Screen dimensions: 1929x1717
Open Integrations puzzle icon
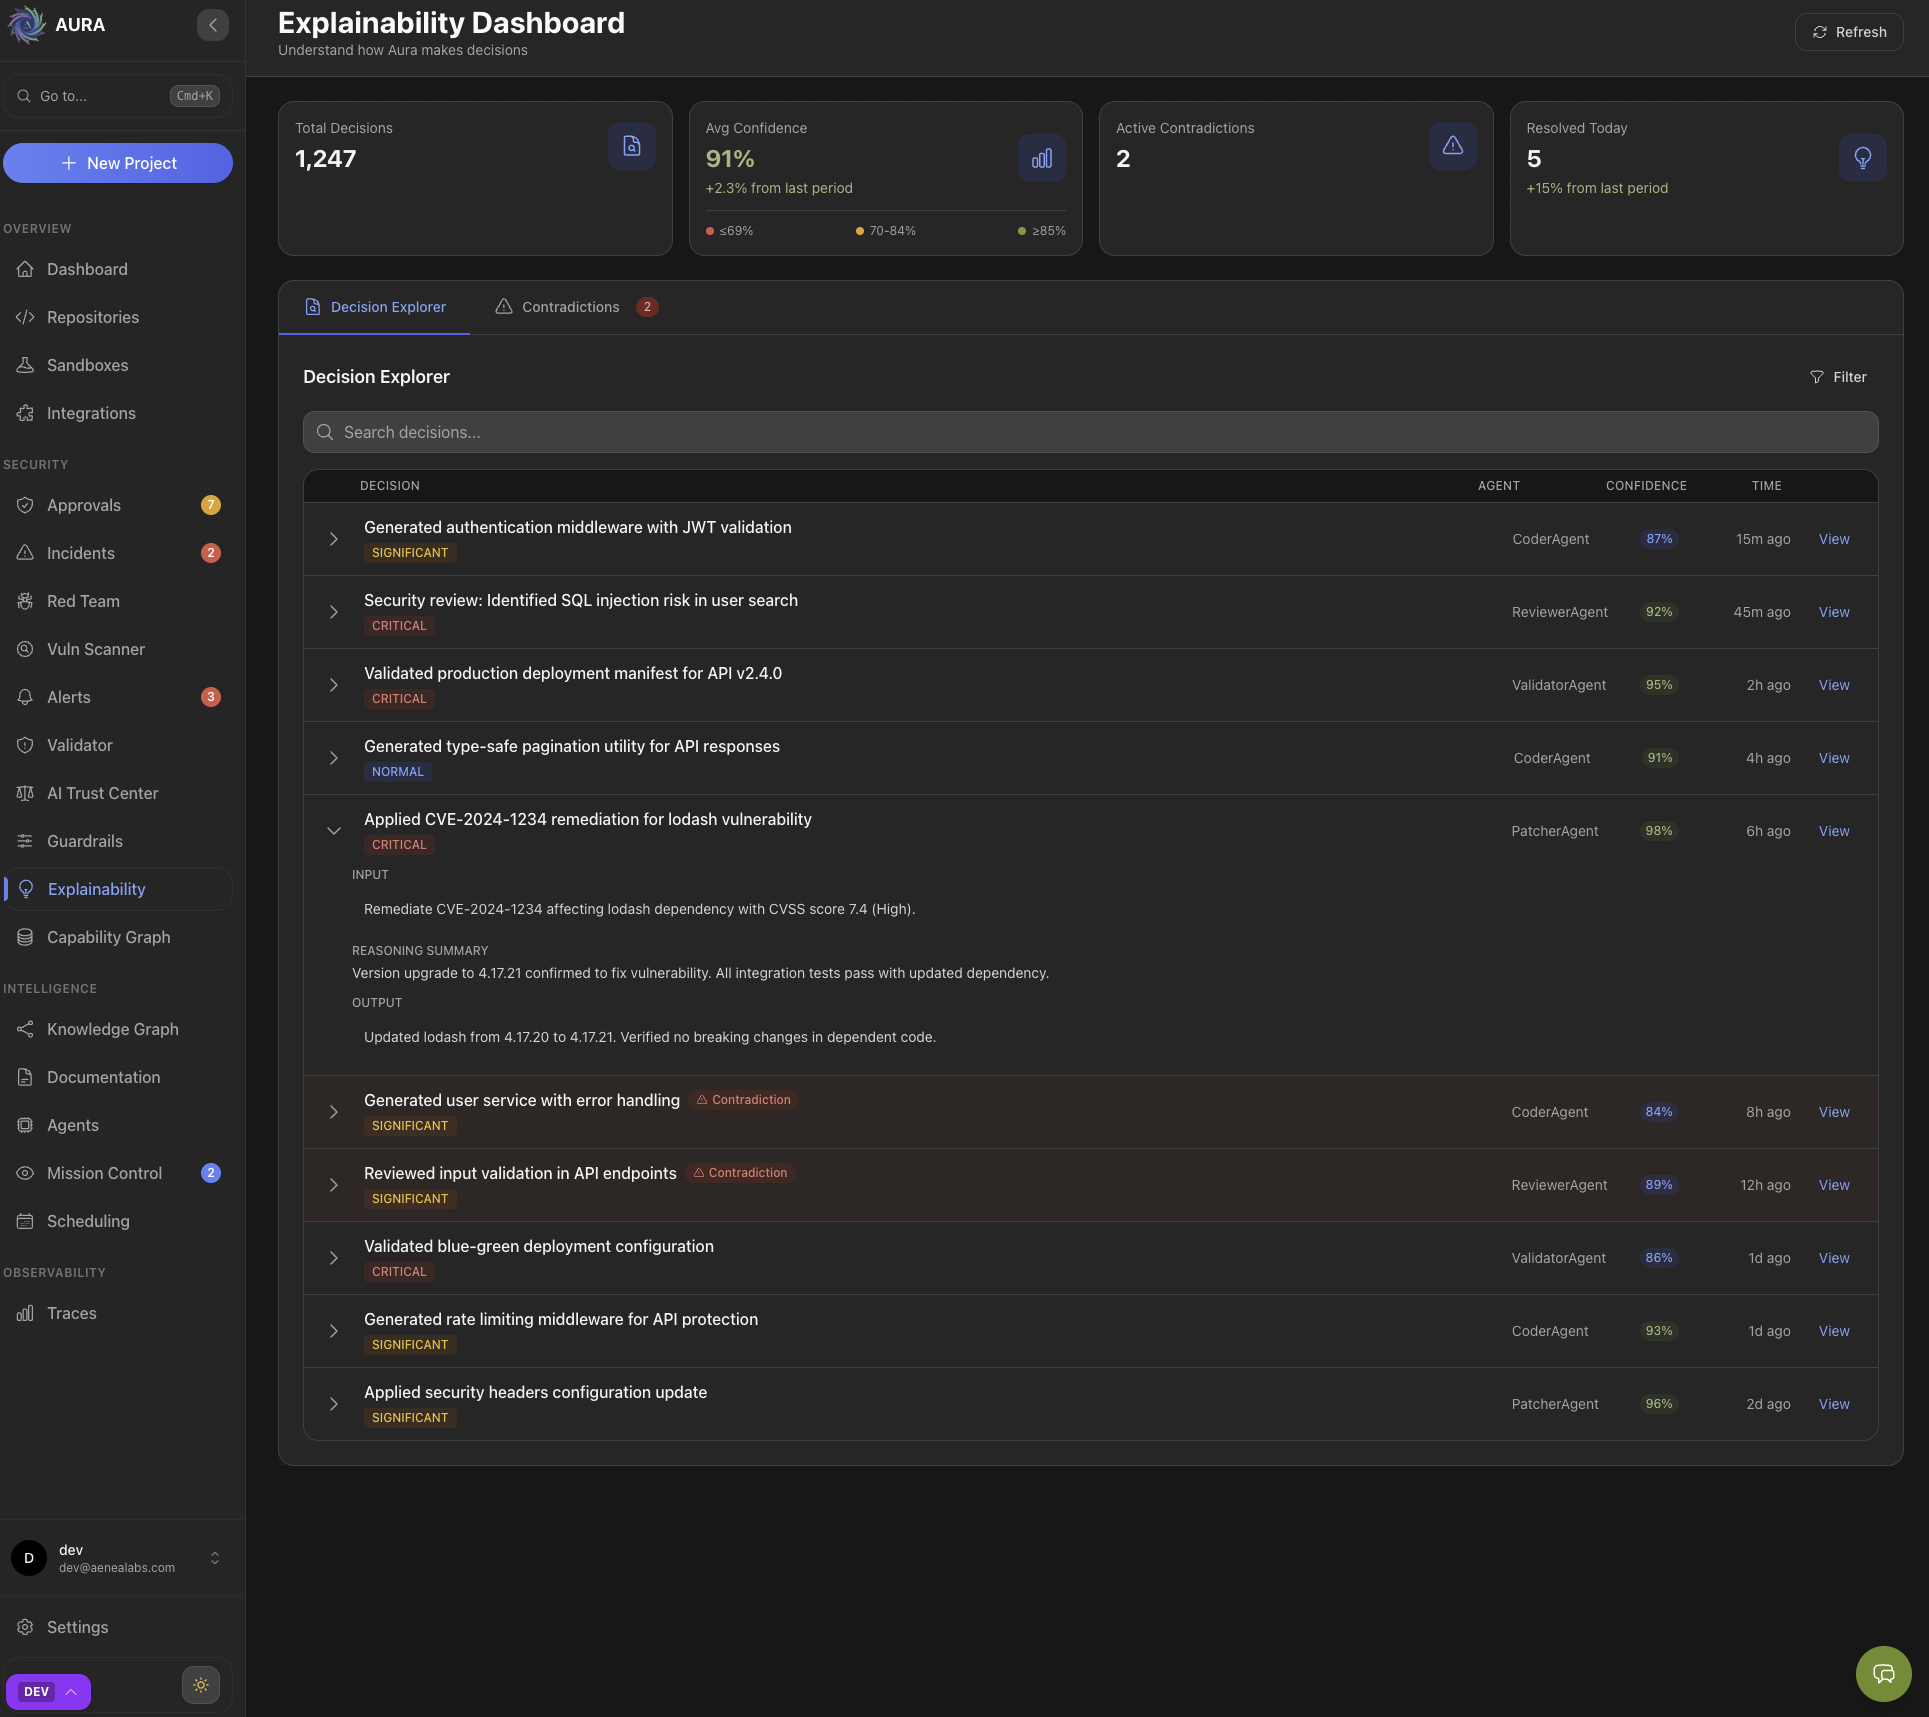(25, 413)
